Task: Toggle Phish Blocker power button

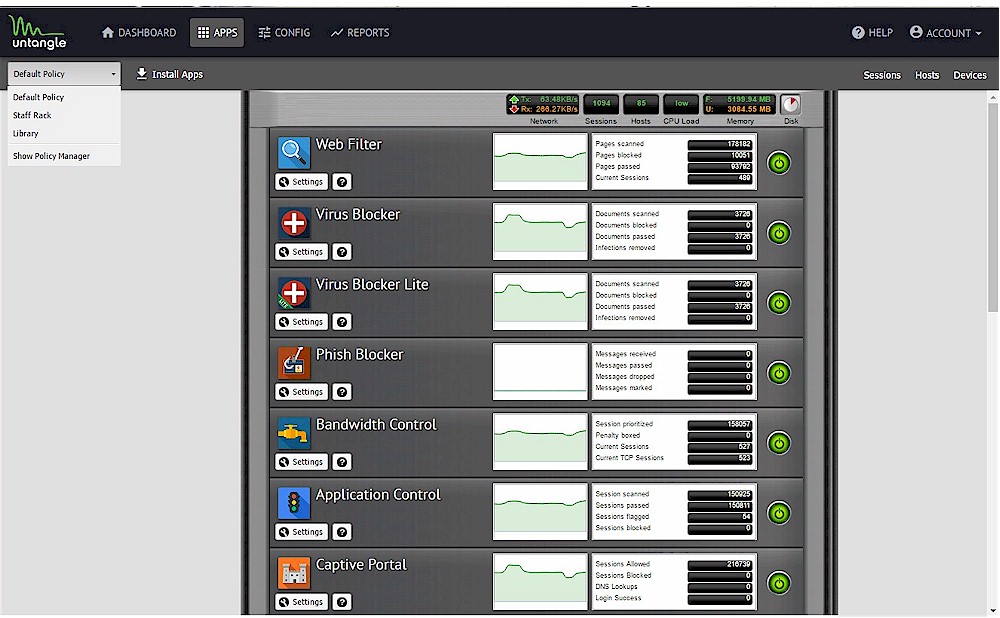Action: pos(779,373)
